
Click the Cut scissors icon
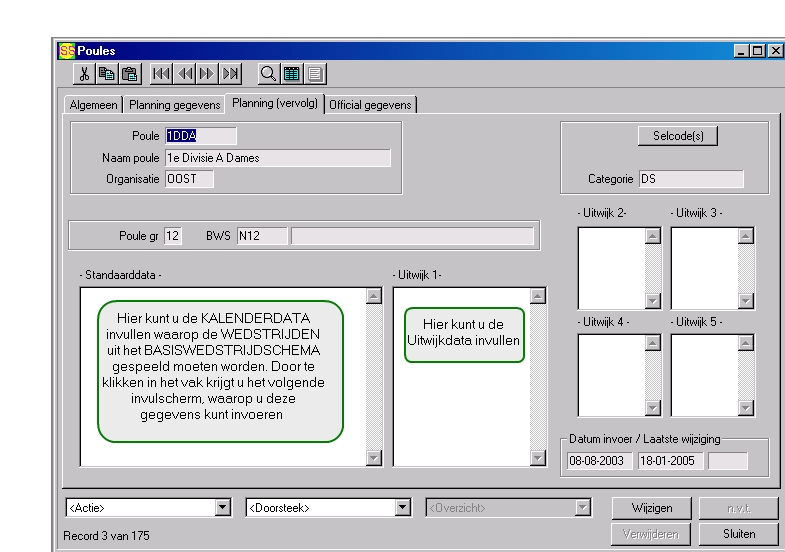tap(85, 73)
